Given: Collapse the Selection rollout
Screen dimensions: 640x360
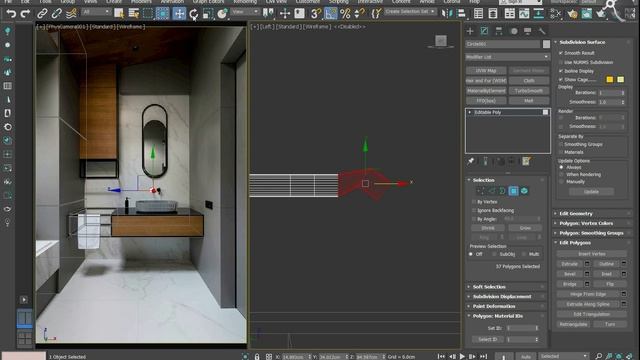Looking at the screenshot, I should [x=483, y=180].
